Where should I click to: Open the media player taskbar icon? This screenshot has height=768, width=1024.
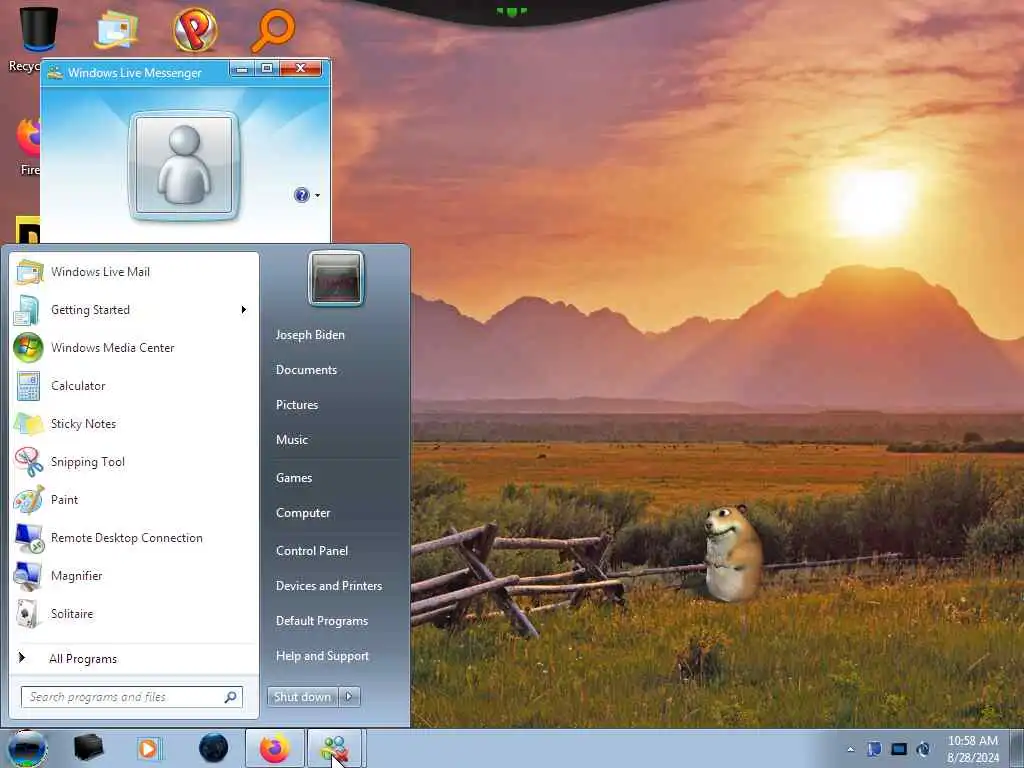[x=149, y=748]
